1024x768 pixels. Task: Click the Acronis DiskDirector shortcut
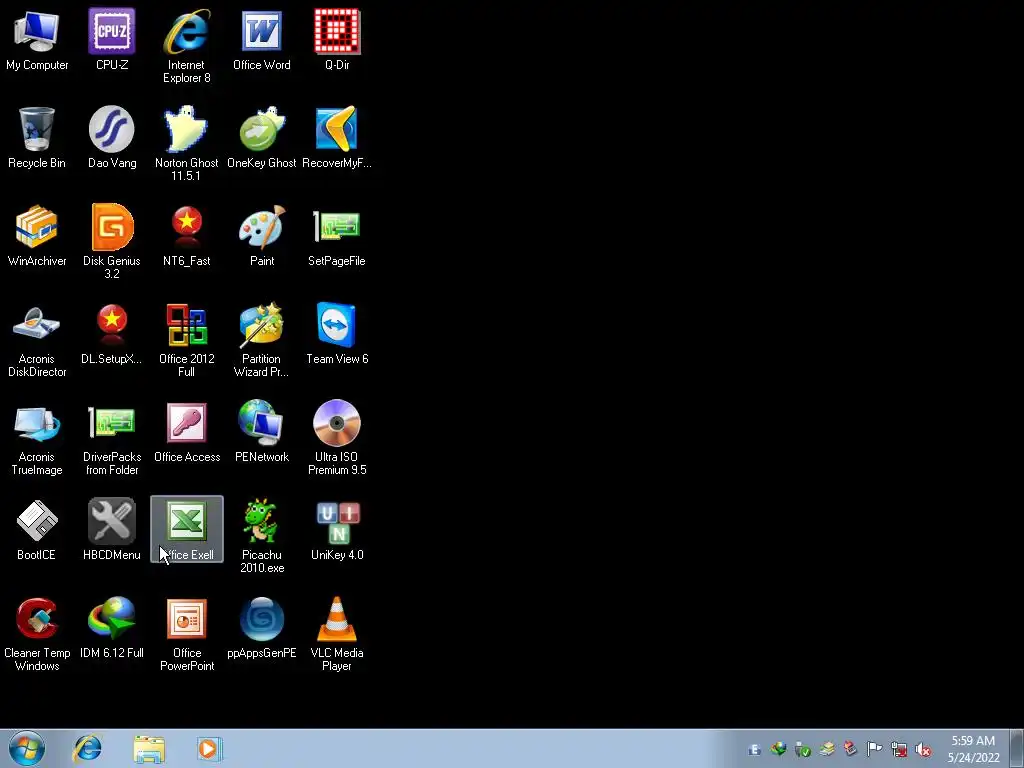(37, 340)
